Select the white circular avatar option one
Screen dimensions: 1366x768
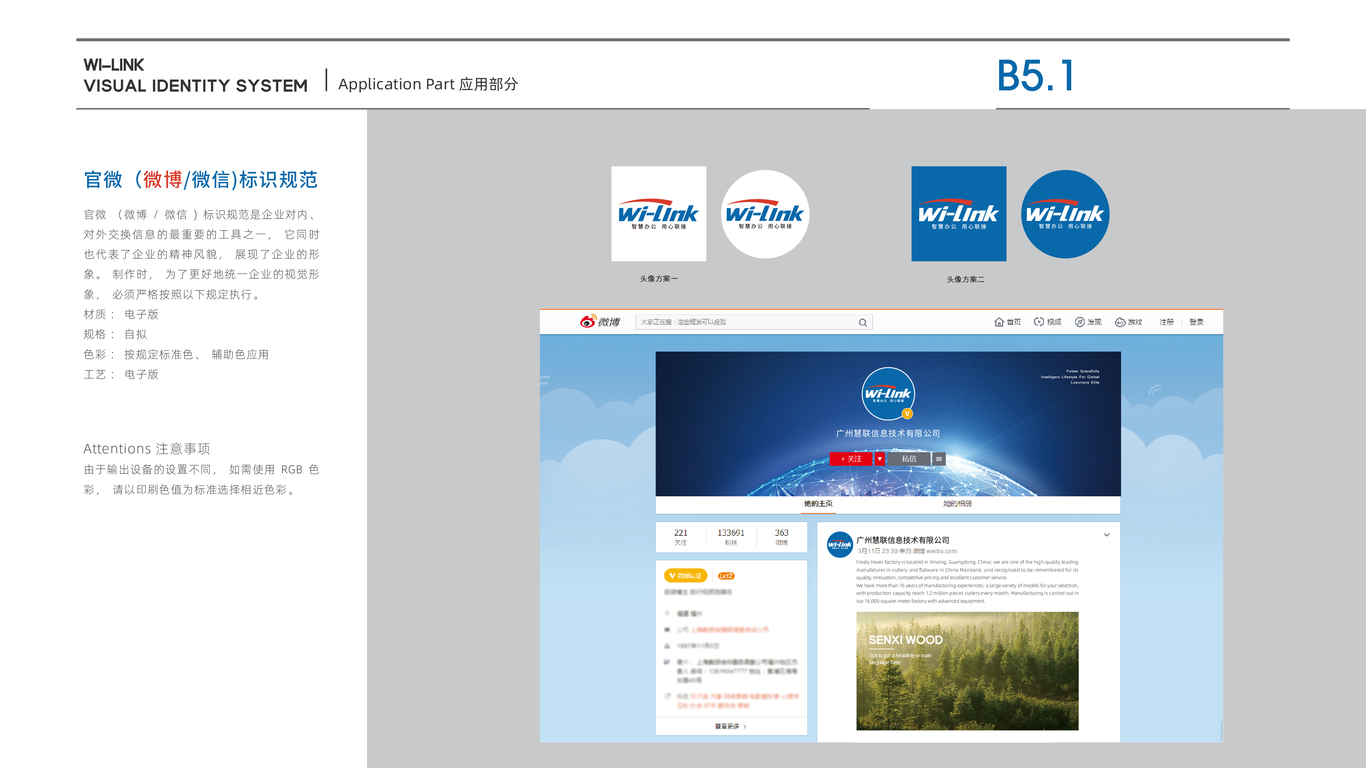click(765, 214)
